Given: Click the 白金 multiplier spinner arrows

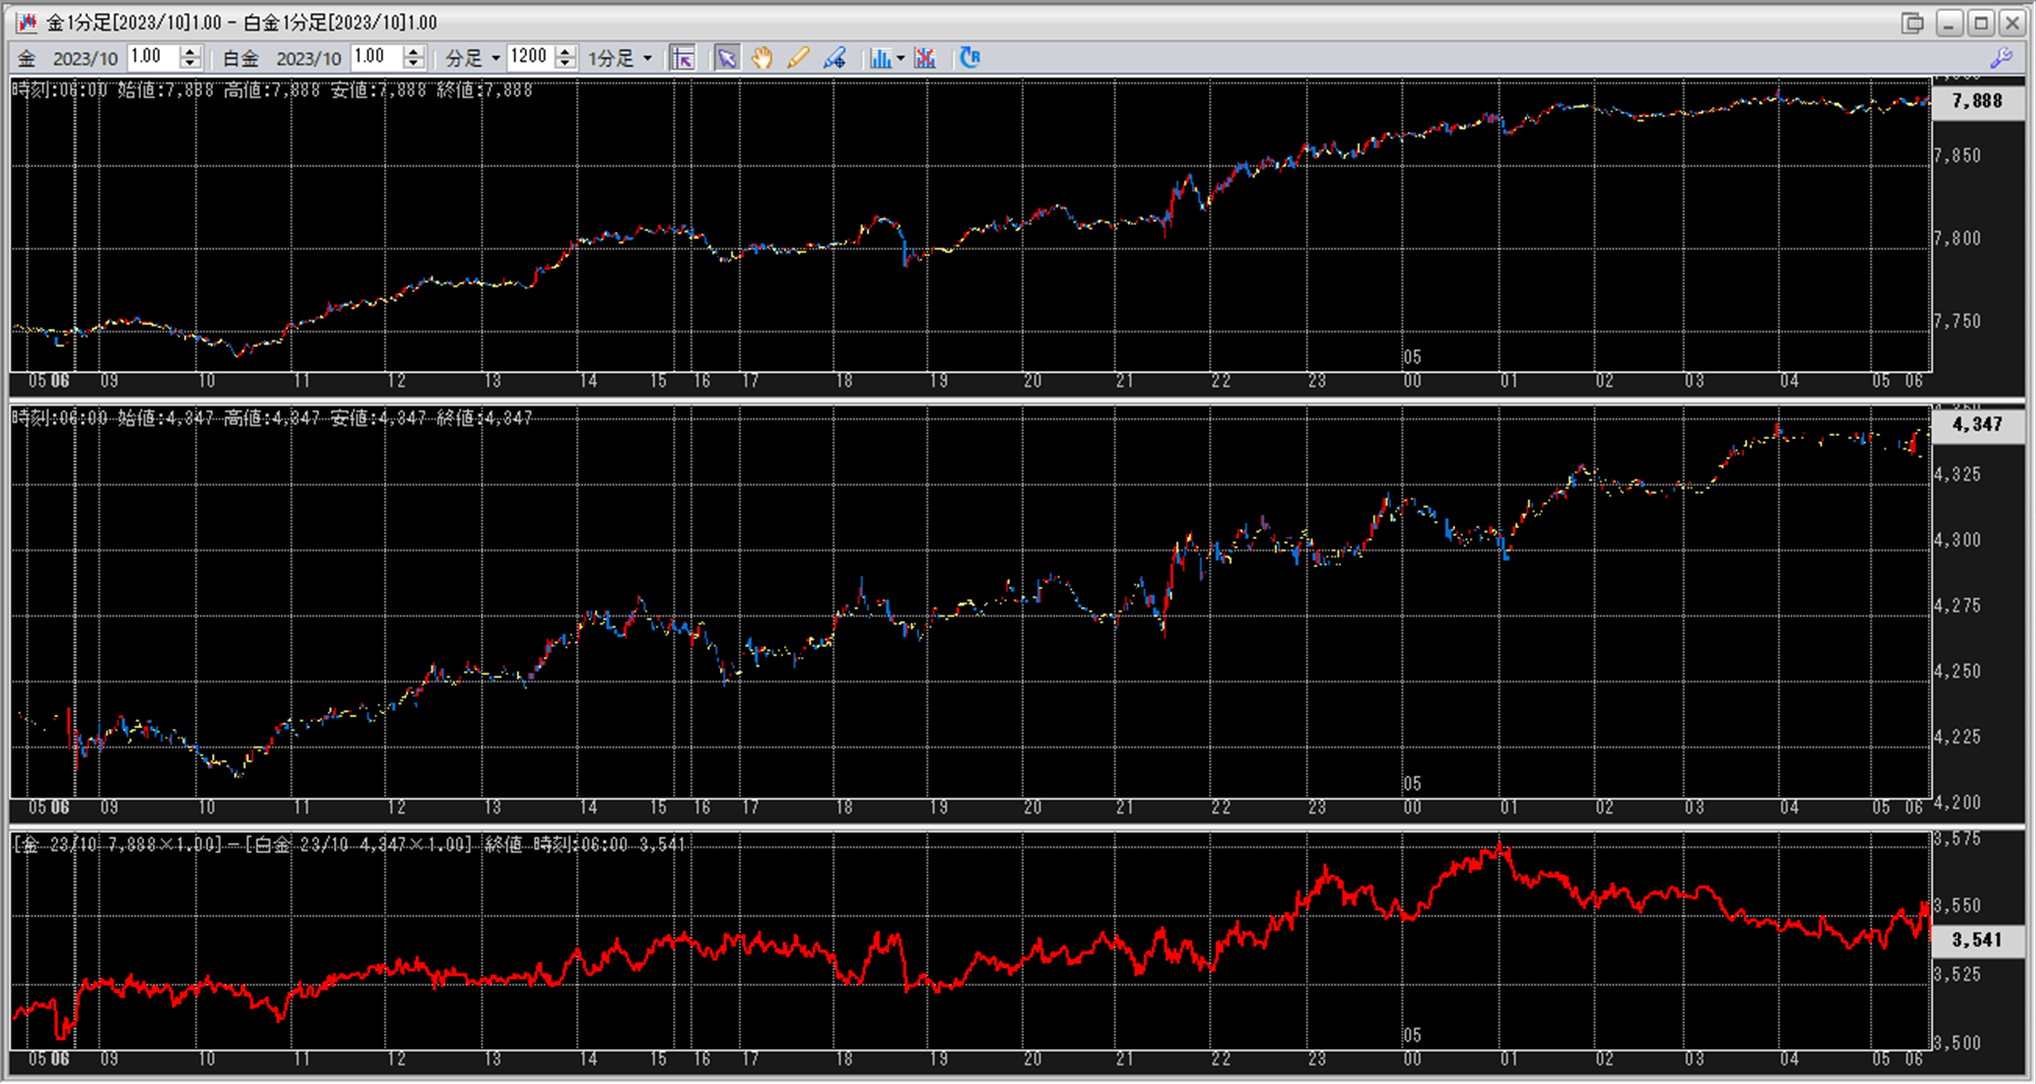Looking at the screenshot, I should pyautogui.click(x=413, y=58).
